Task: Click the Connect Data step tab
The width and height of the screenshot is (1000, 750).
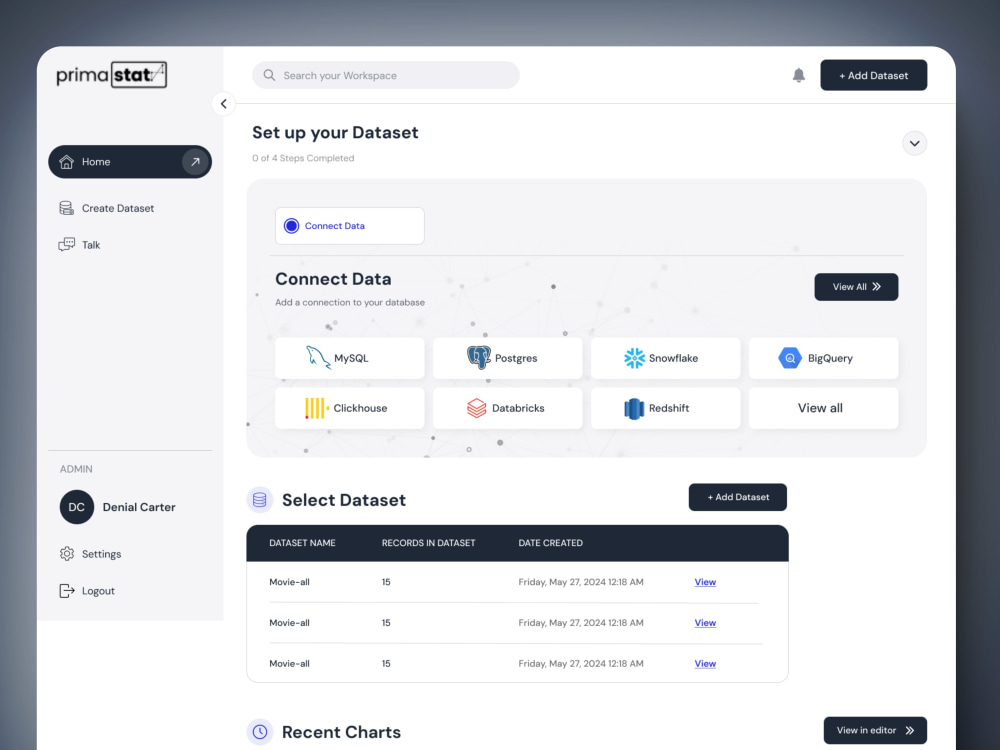Action: tap(349, 226)
